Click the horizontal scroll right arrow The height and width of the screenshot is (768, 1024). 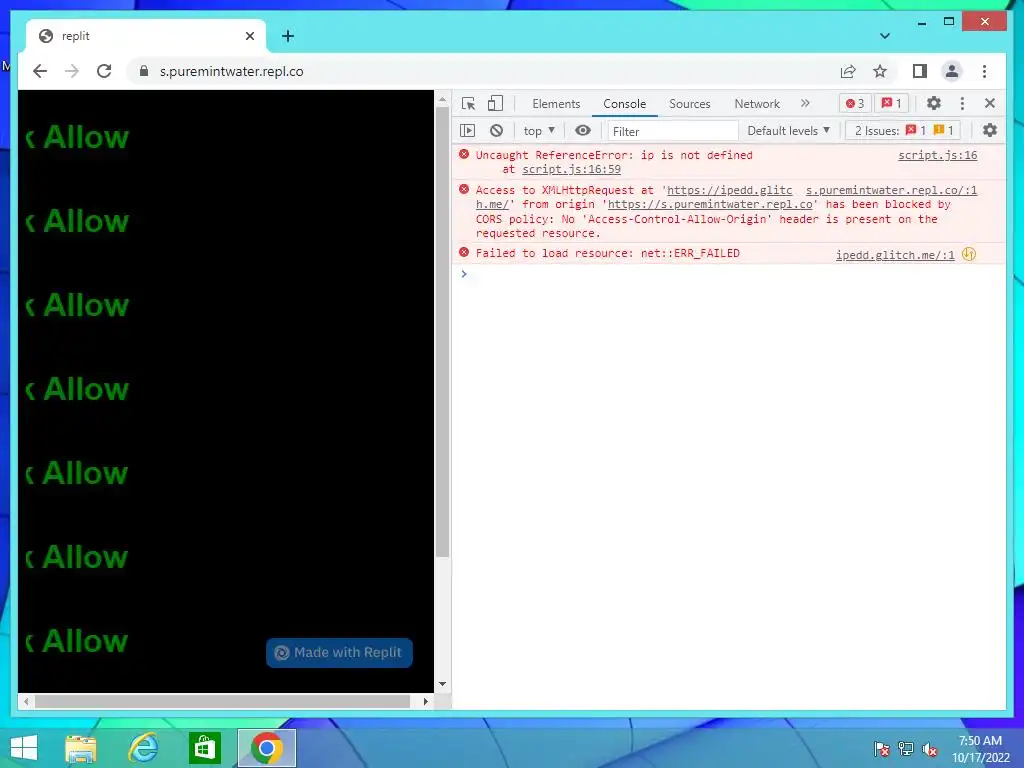click(426, 701)
